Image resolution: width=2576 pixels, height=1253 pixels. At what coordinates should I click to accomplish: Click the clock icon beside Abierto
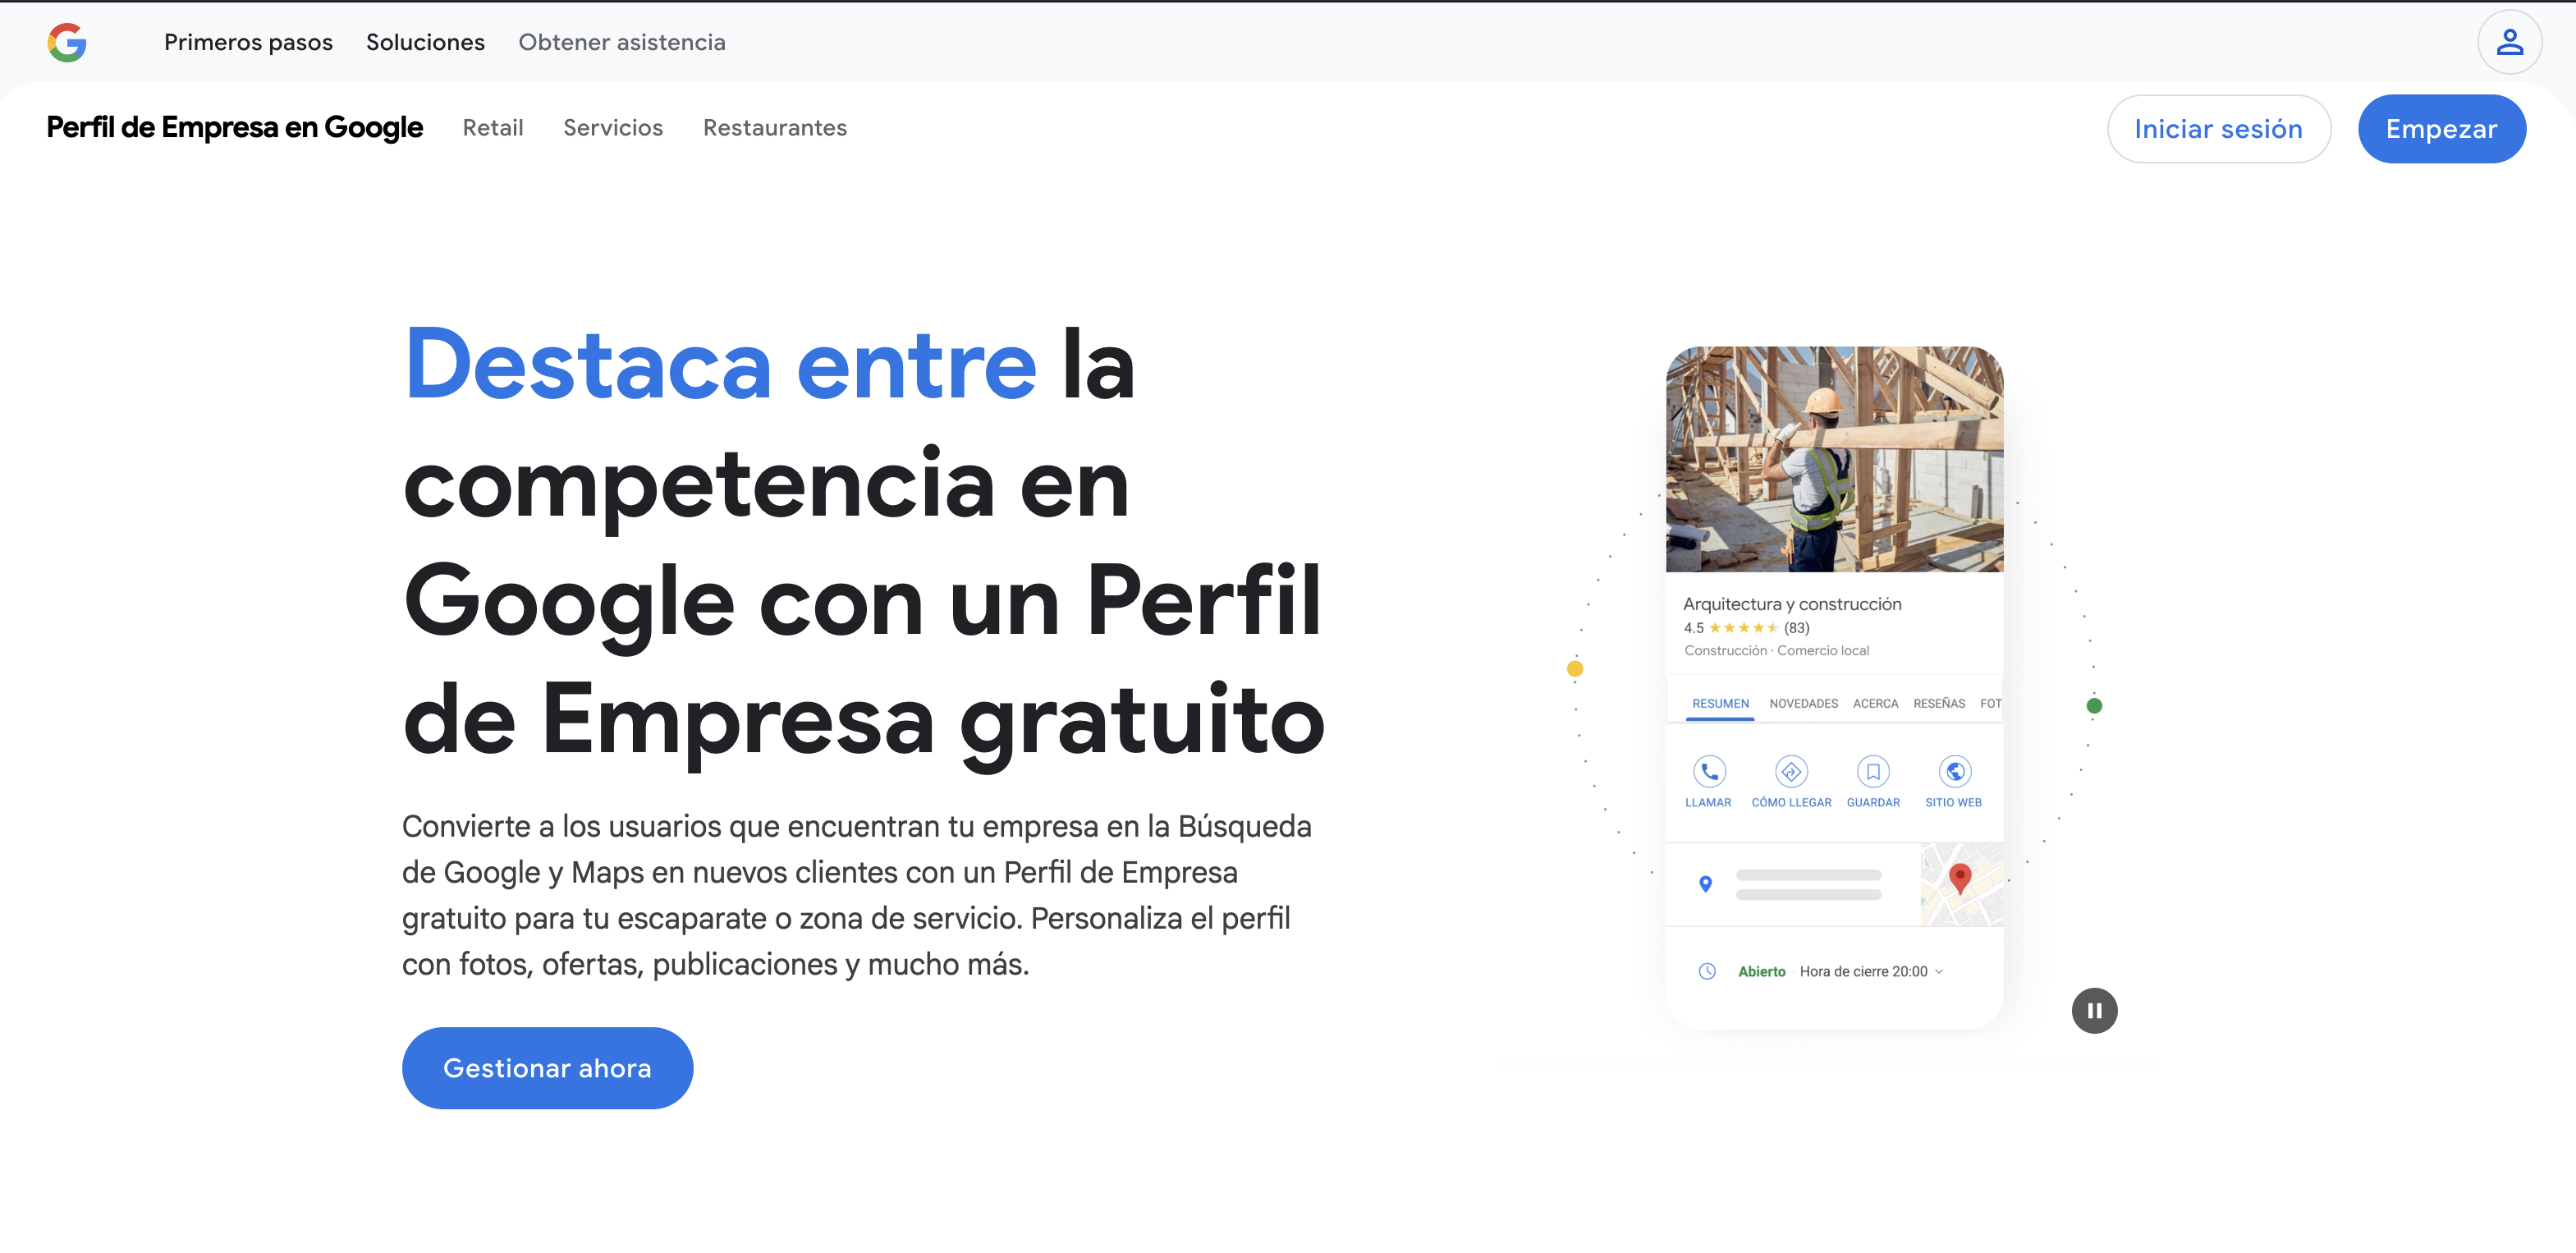pyautogui.click(x=1707, y=971)
